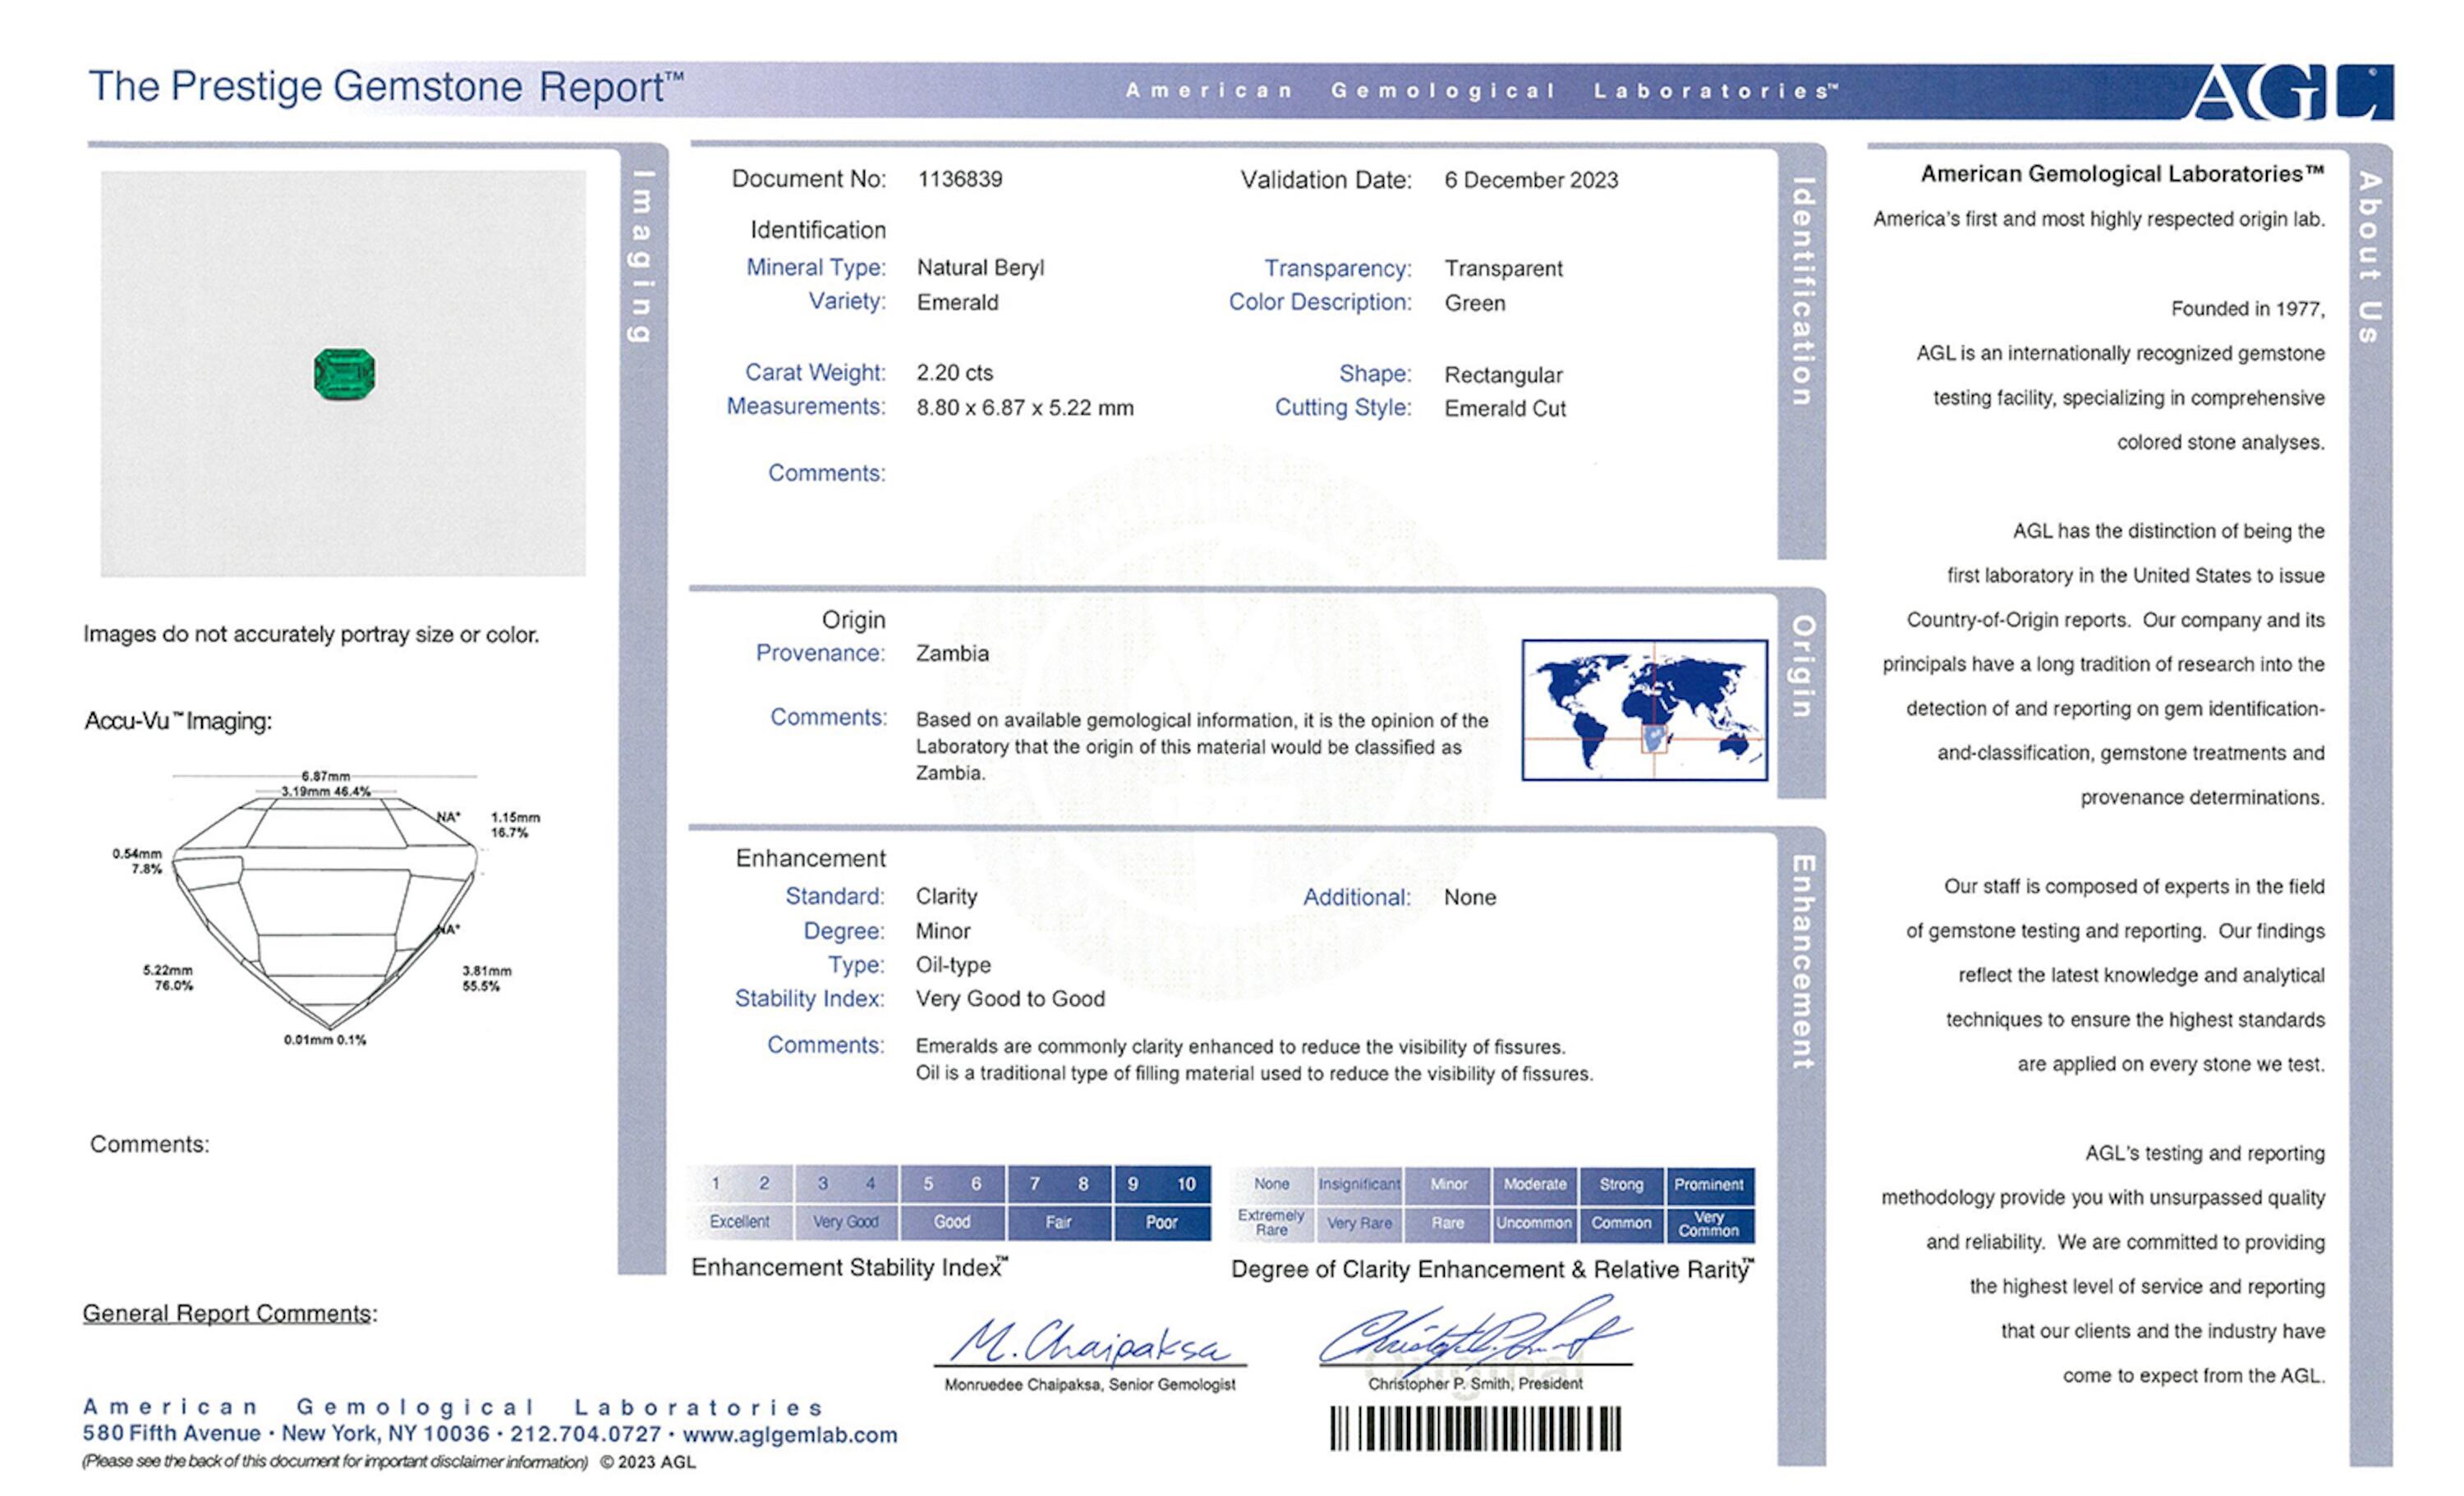Click the 'Very Good to Good' stability value
The height and width of the screenshot is (1496, 2464).
1010,999
